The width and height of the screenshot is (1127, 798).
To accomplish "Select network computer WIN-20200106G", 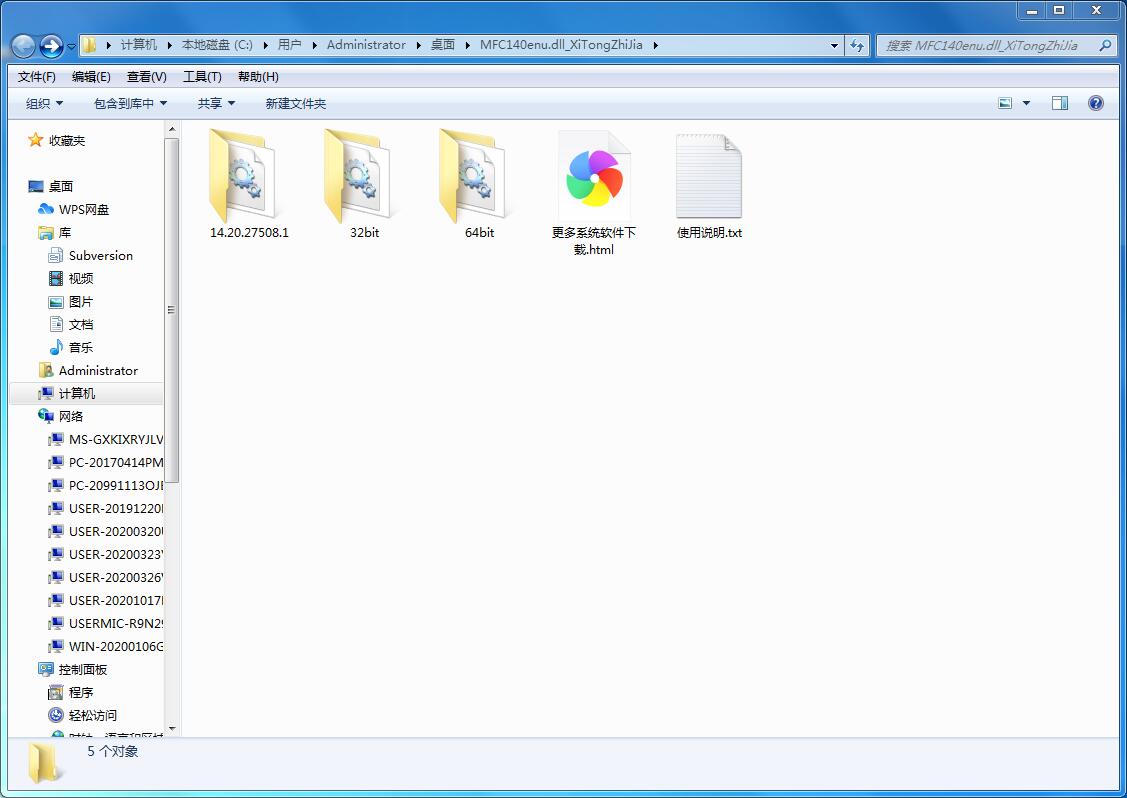I will click(116, 646).
